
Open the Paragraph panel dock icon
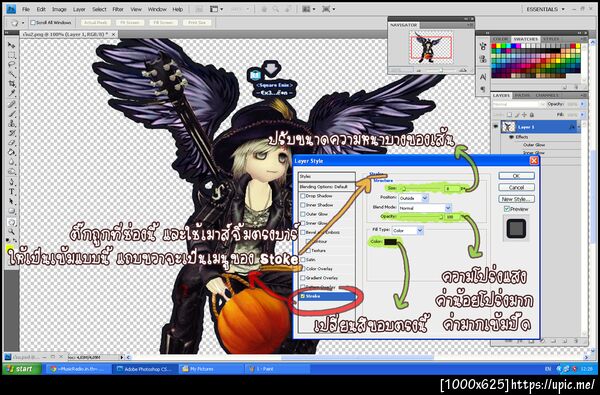[x=483, y=88]
